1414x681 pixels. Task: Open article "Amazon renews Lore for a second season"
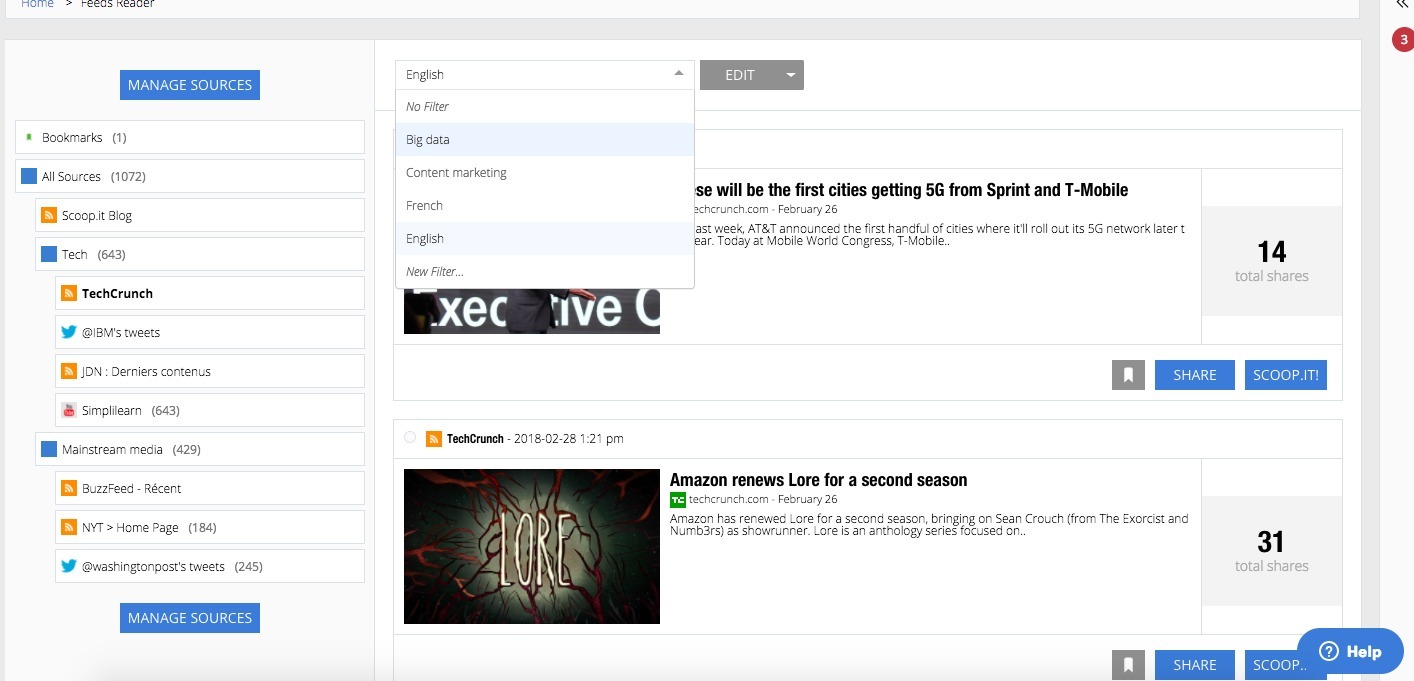tap(819, 480)
